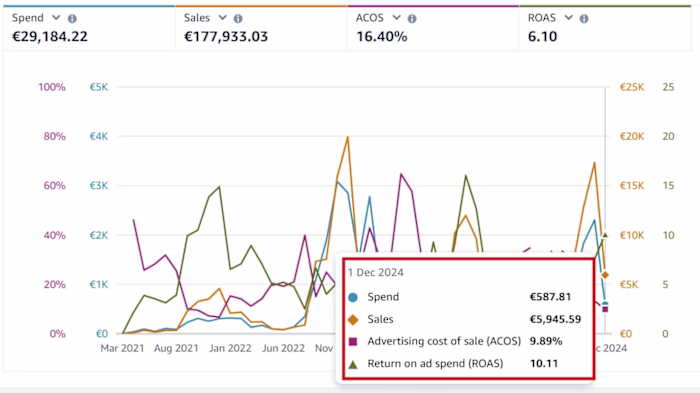Image resolution: width=700 pixels, height=393 pixels.
Task: Click the purple ACOS square marker on the chart
Action: pos(605,309)
